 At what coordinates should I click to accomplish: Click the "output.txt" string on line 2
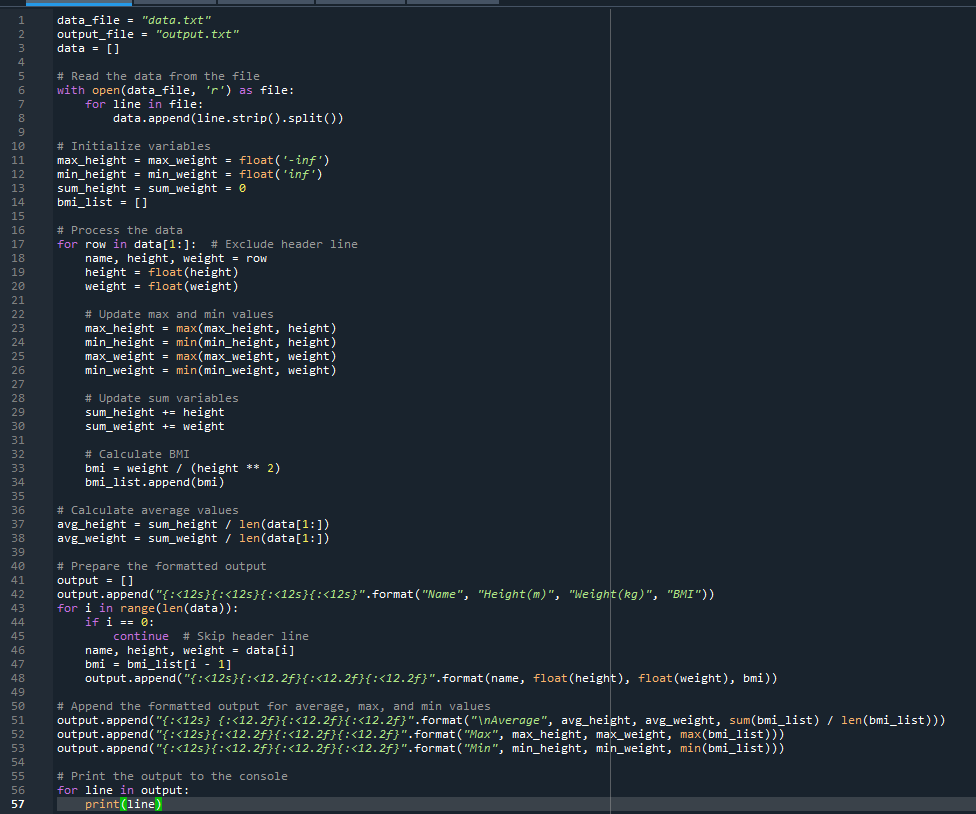[198, 33]
